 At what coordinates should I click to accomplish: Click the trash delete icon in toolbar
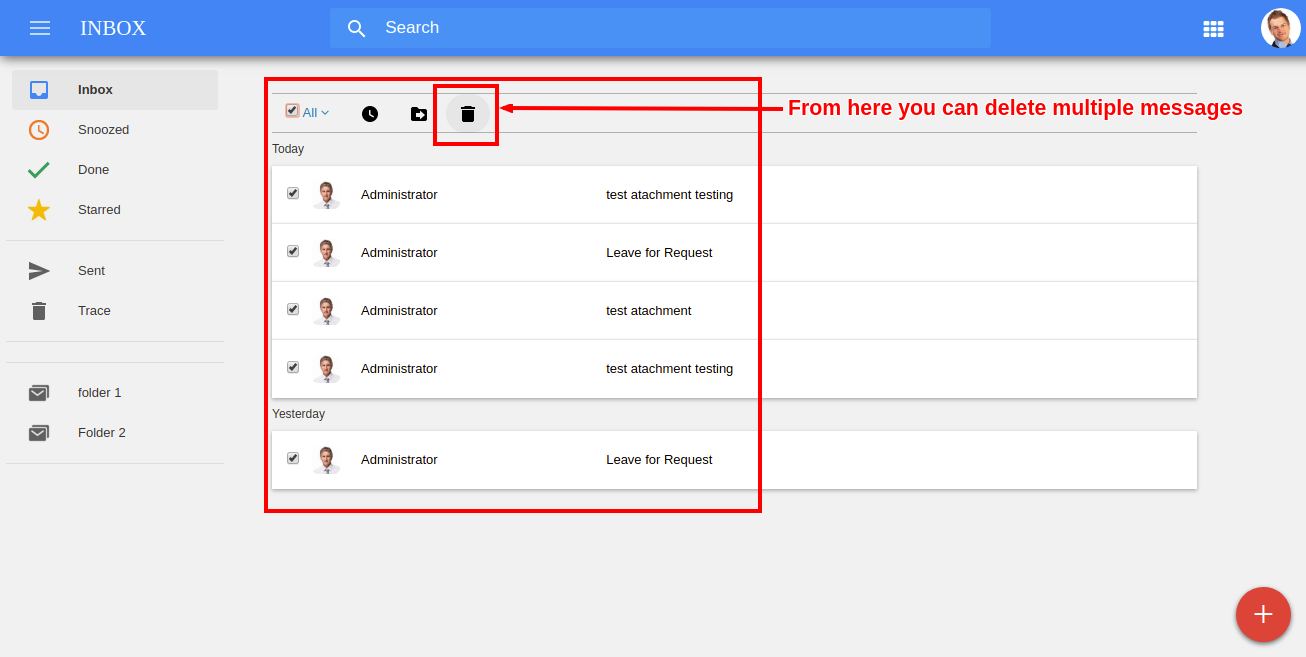pos(468,114)
